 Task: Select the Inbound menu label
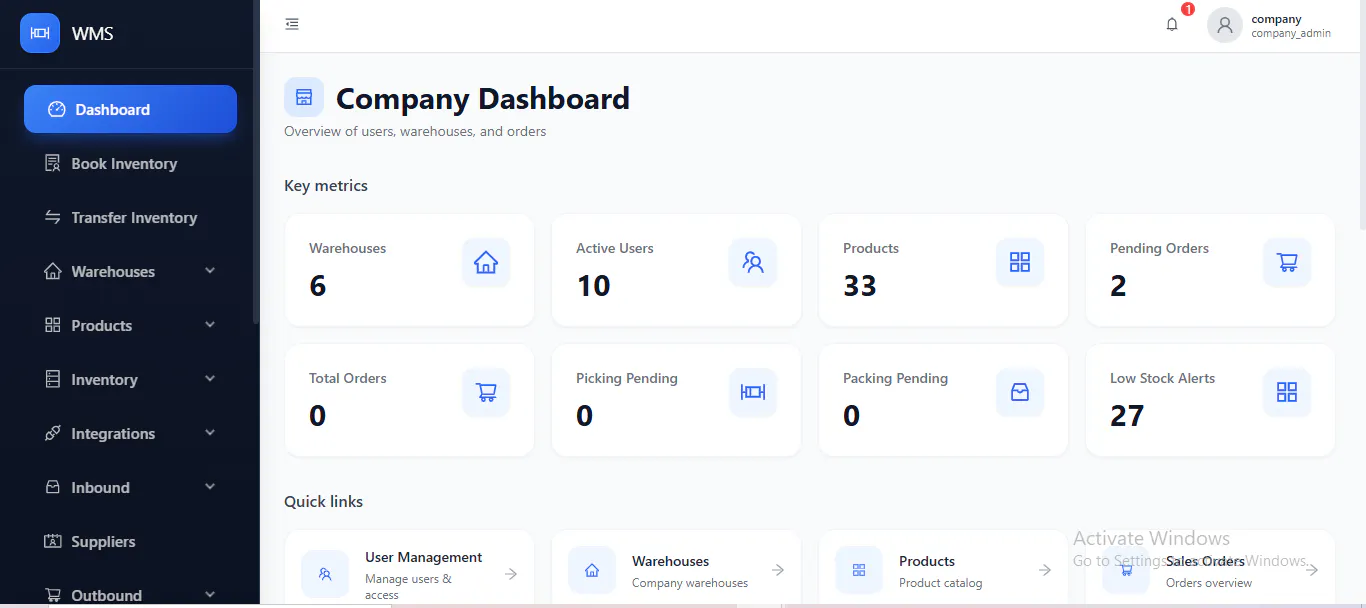[x=100, y=488]
